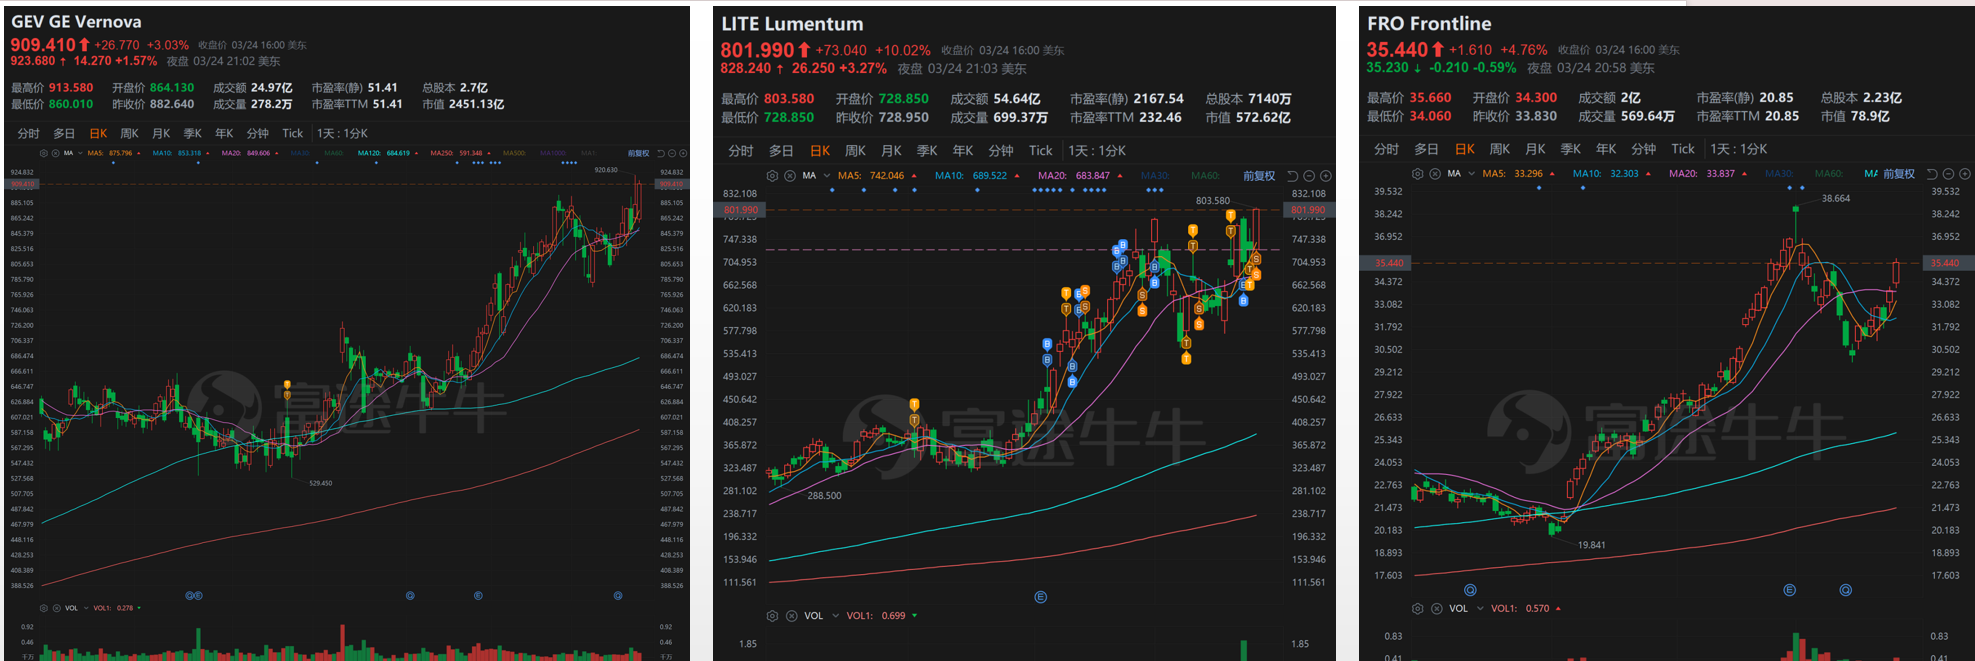
Task: Click 1天:1分K button in GEV panel
Action: tap(342, 133)
